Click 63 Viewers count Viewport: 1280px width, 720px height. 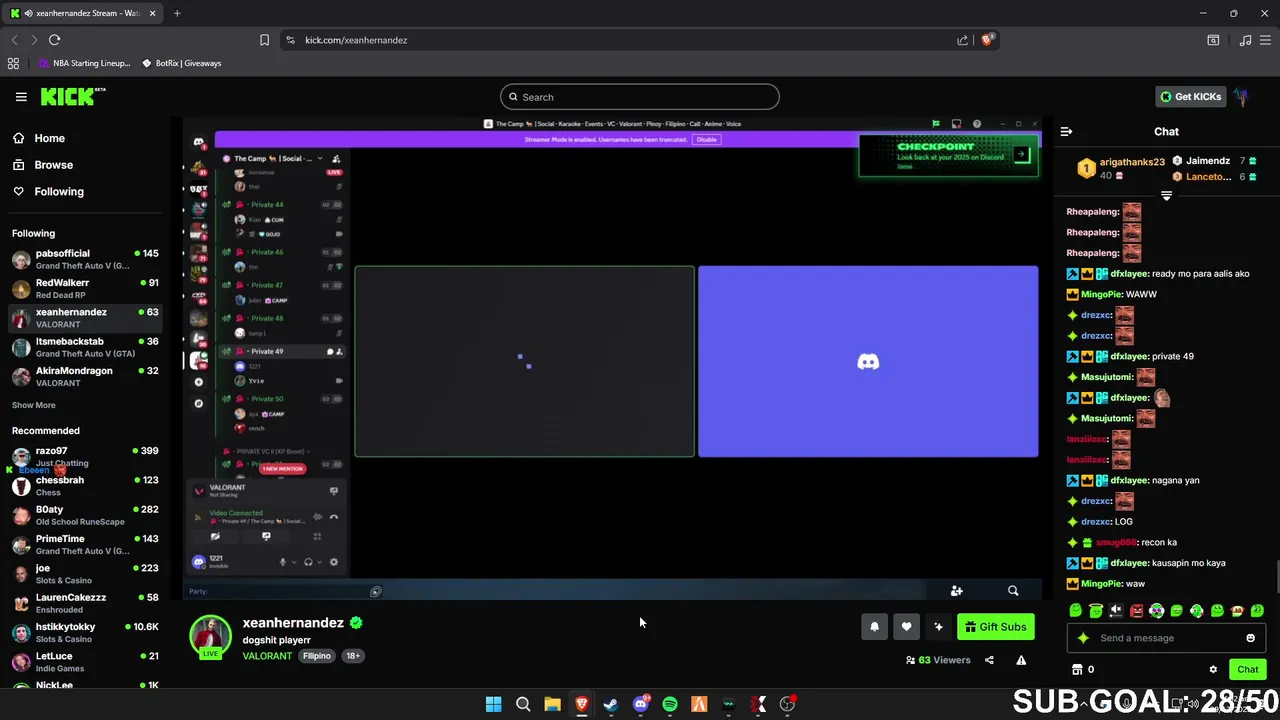click(x=938, y=660)
